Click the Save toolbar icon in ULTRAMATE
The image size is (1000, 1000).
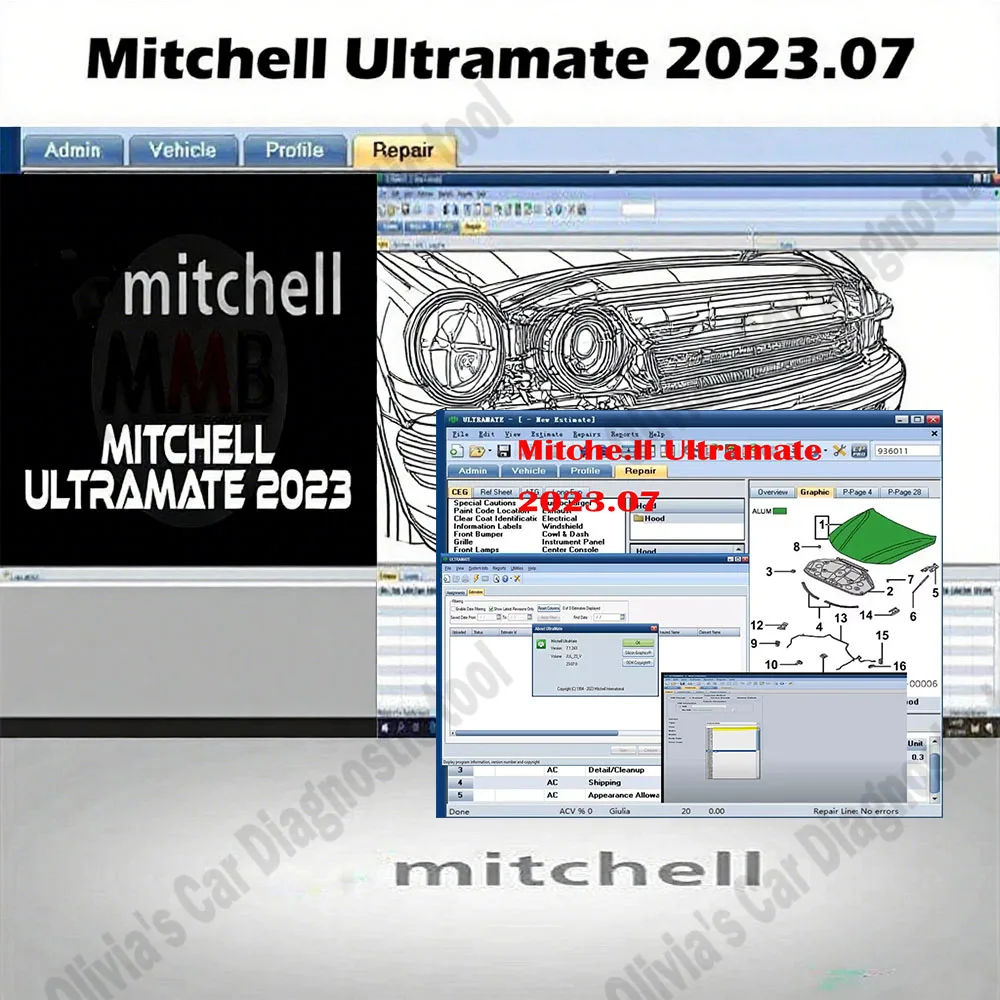pyautogui.click(x=505, y=451)
